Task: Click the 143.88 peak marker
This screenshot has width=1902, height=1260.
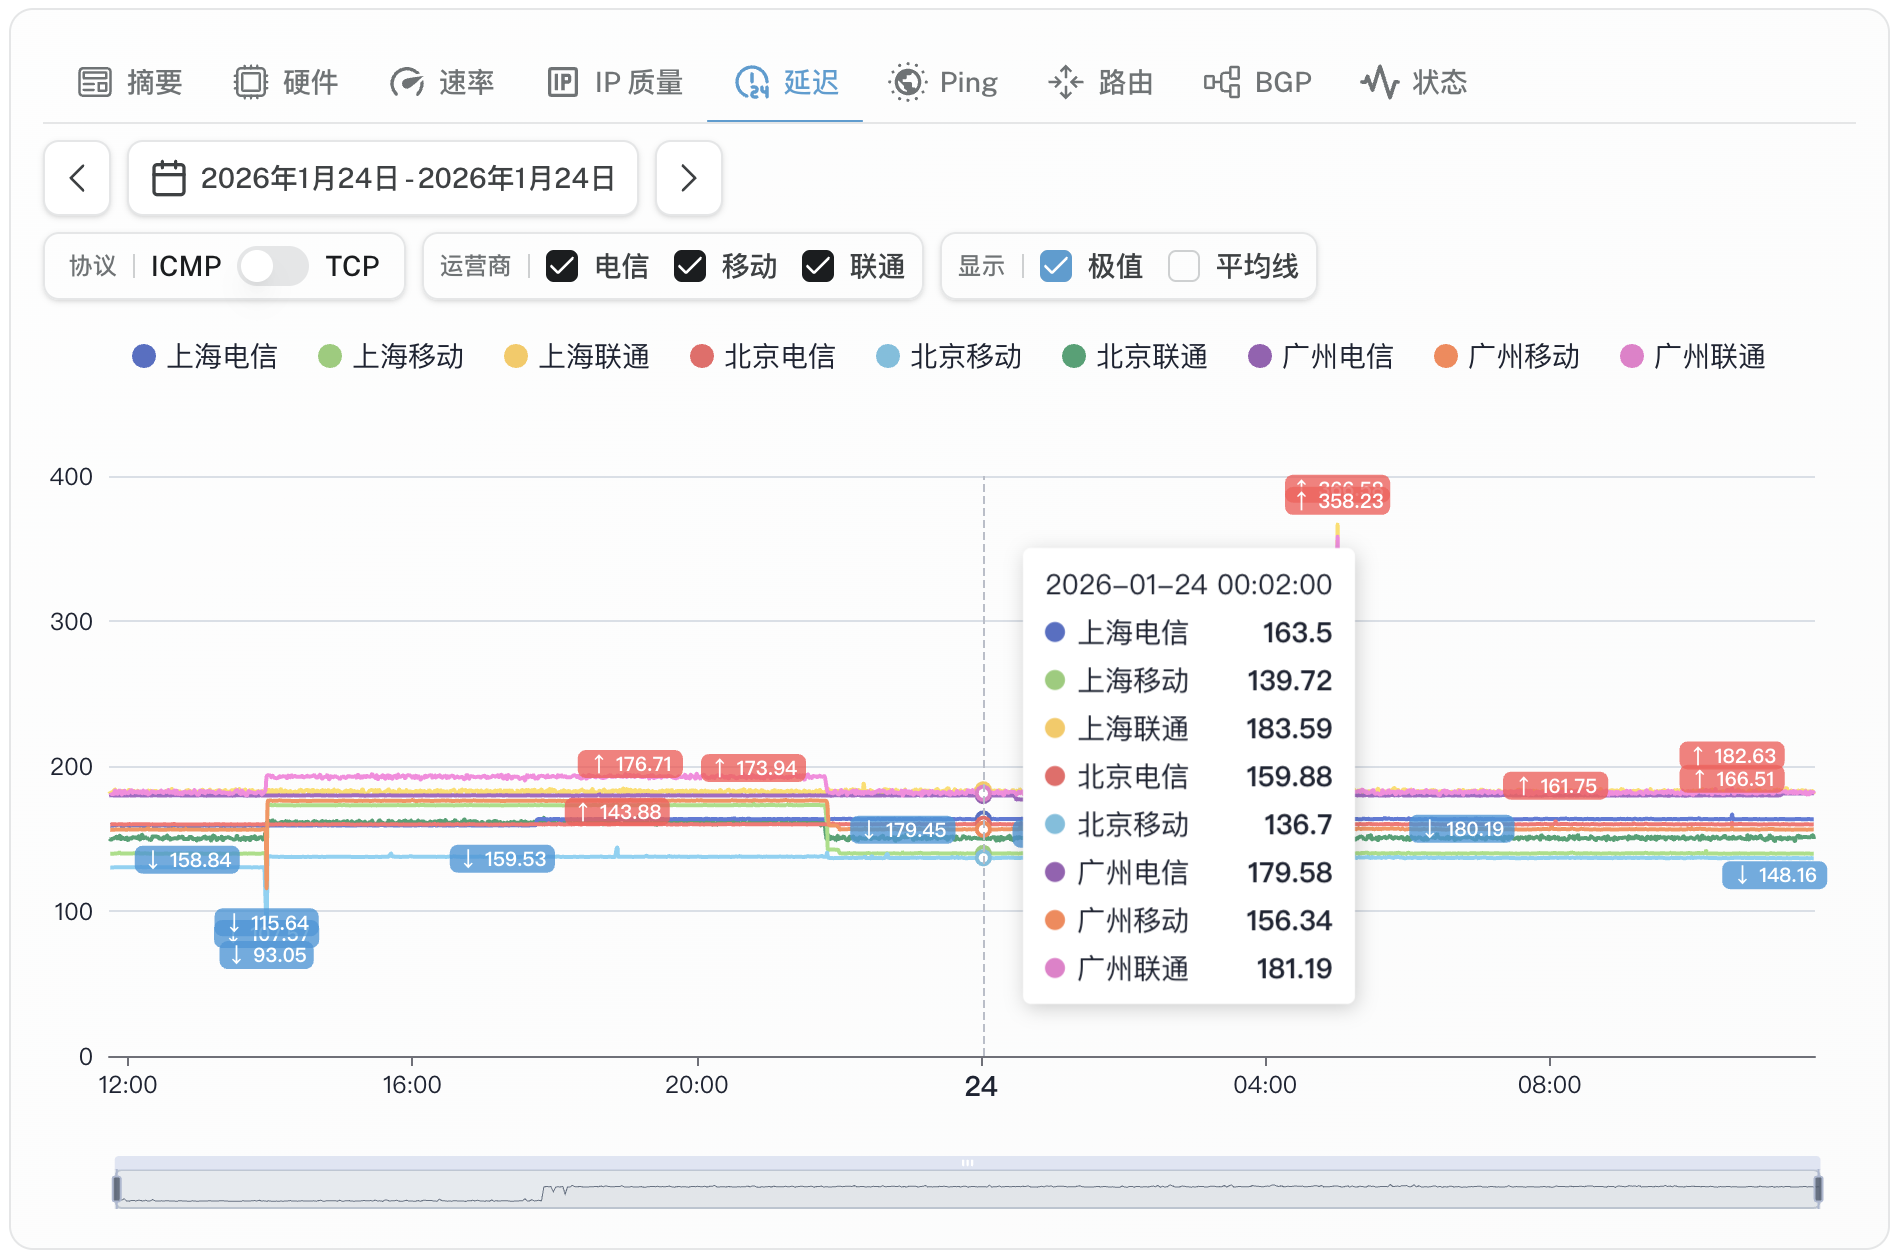Action: click(x=618, y=812)
